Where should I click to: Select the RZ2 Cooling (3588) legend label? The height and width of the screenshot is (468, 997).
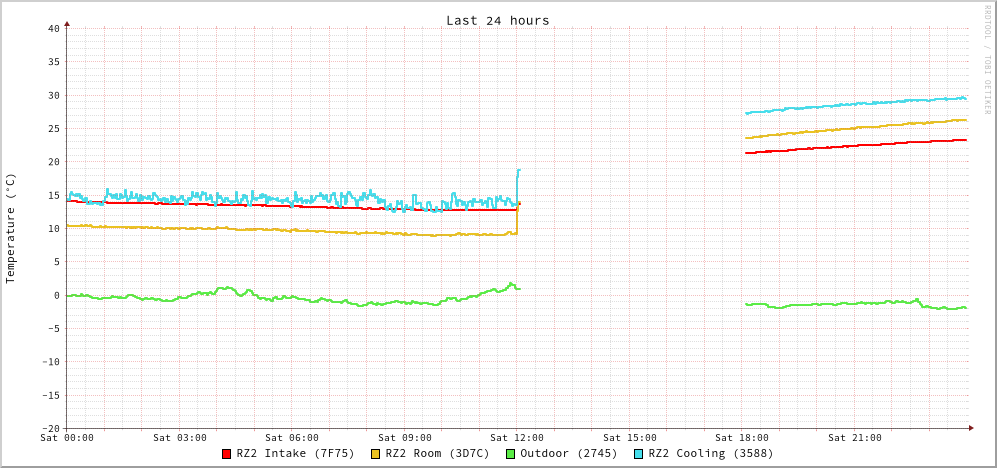coord(710,453)
